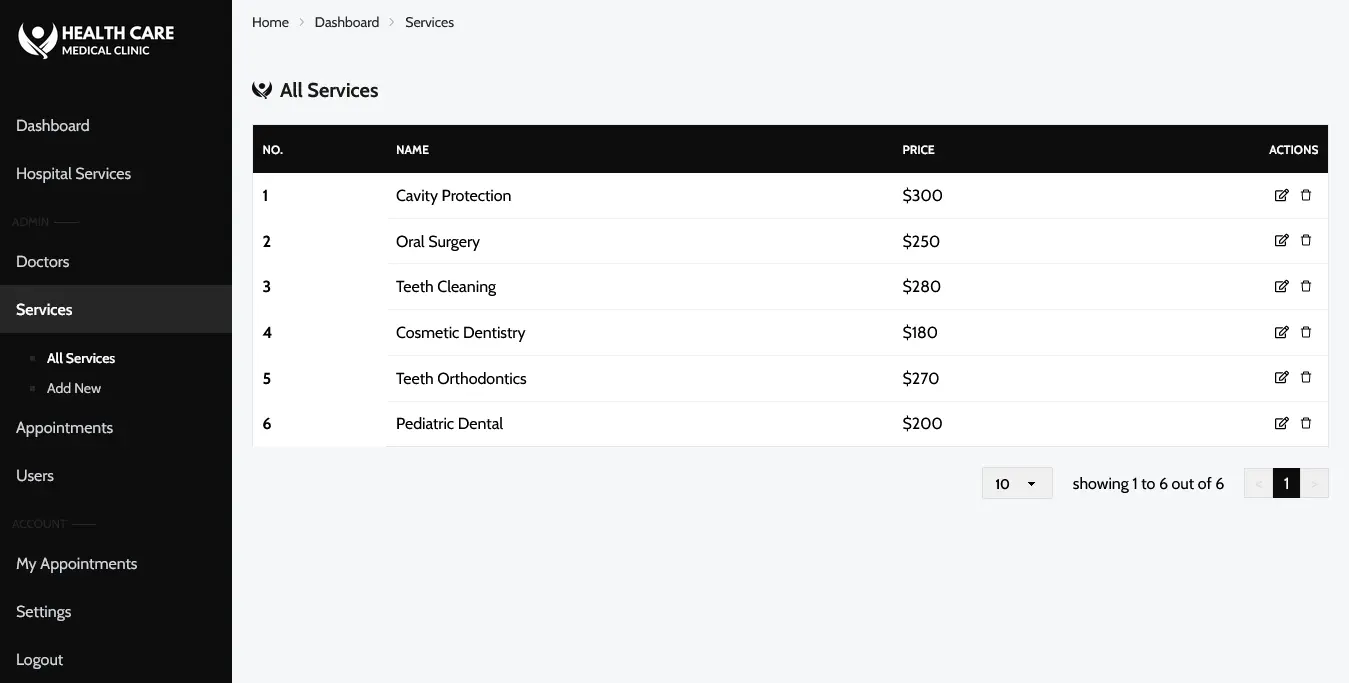1349x683 pixels.
Task: Collapse the Services sidebar section
Action: 116,309
